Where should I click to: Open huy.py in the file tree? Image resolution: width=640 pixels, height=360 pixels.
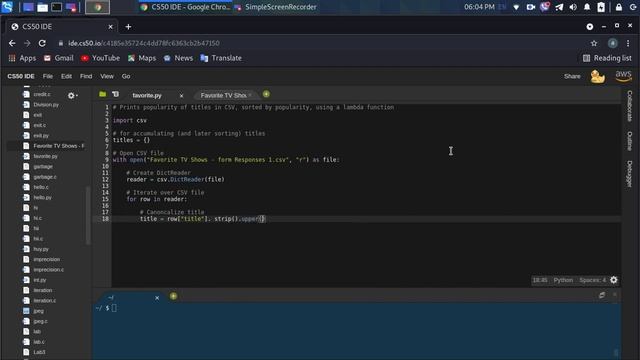pos(41,249)
